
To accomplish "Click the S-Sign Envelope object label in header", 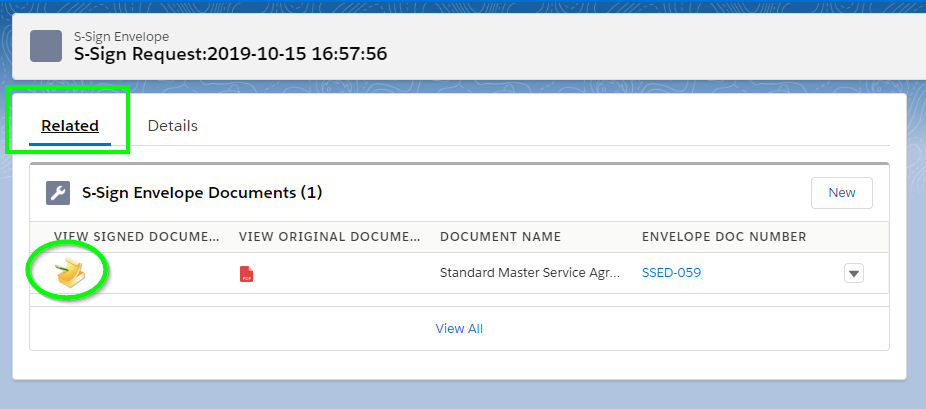I will click(x=121, y=36).
